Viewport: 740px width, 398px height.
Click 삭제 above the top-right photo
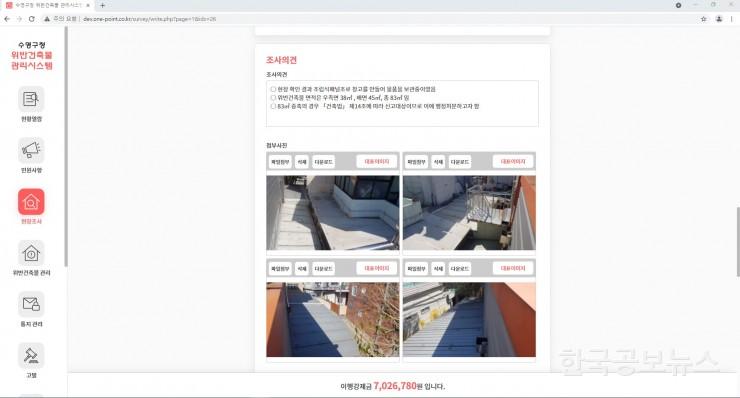pos(438,162)
